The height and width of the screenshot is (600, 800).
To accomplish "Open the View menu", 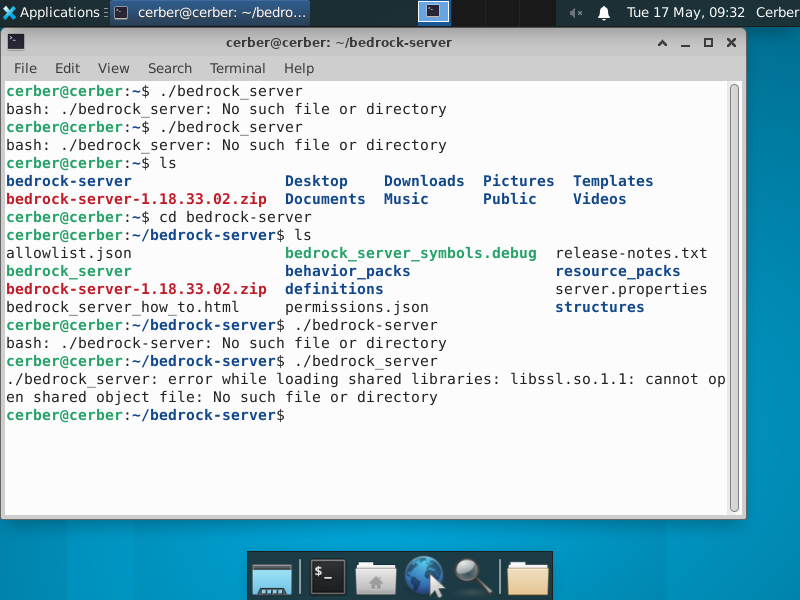I will (113, 68).
